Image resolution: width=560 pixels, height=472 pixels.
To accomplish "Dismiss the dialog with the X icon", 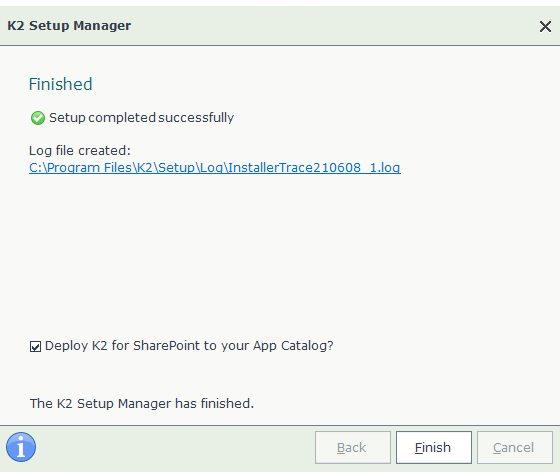I will [x=545, y=26].
